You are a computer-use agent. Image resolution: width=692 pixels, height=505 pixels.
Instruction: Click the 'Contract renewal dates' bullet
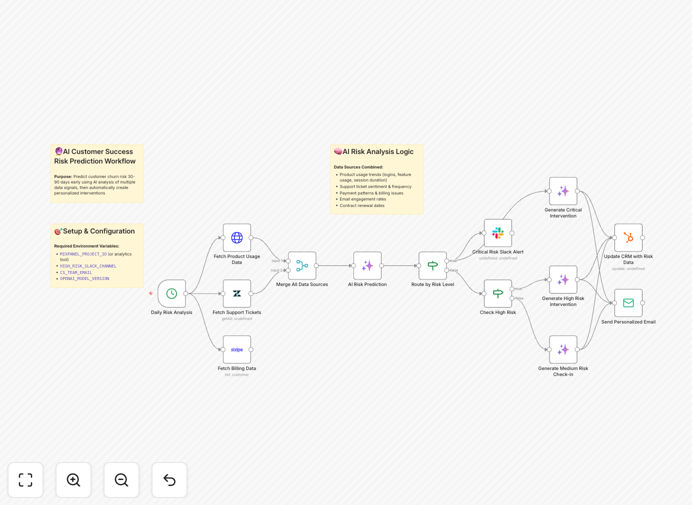(x=362, y=206)
